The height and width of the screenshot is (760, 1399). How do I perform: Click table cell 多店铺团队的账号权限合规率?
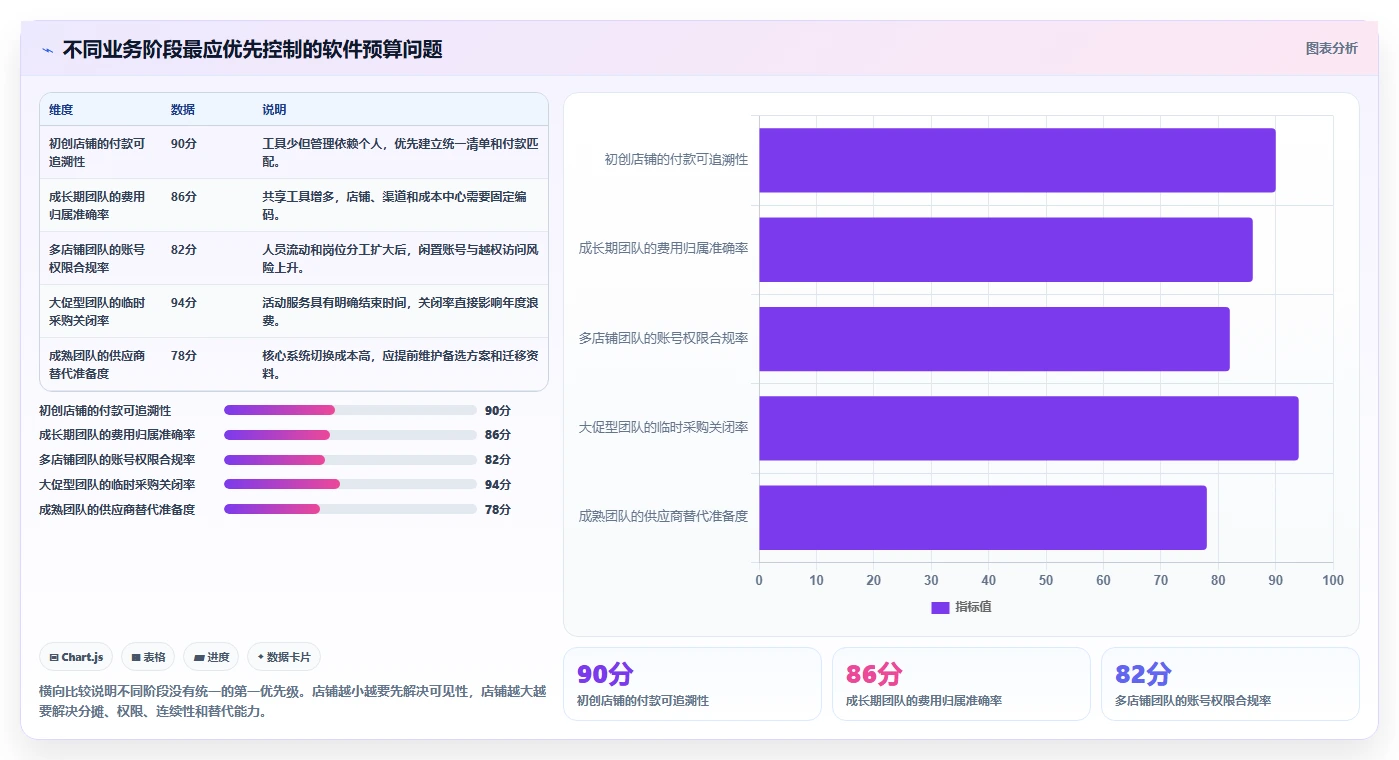(x=98, y=258)
